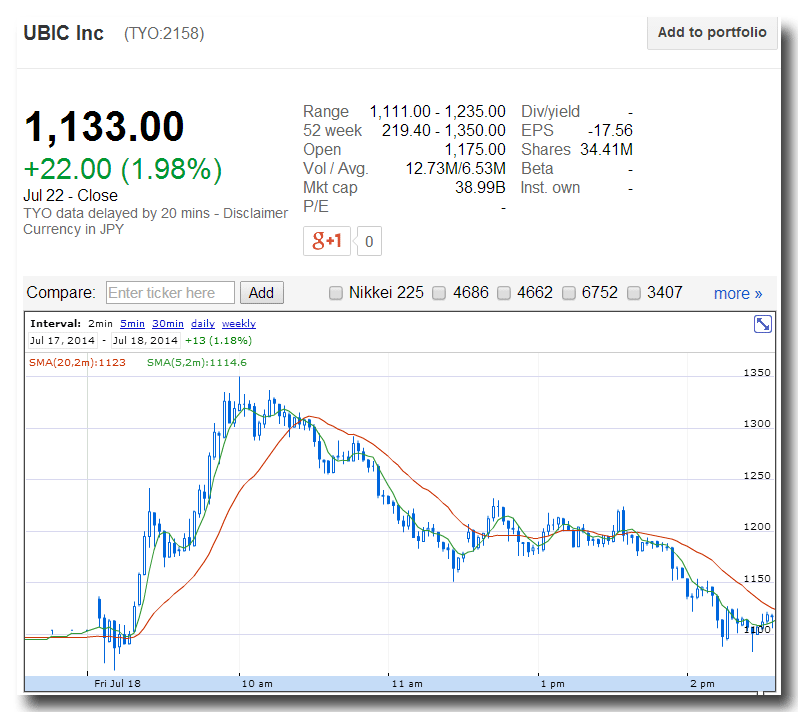This screenshot has width=798, height=712.
Task: Select the Currency in JPY text
Action: tap(73, 229)
